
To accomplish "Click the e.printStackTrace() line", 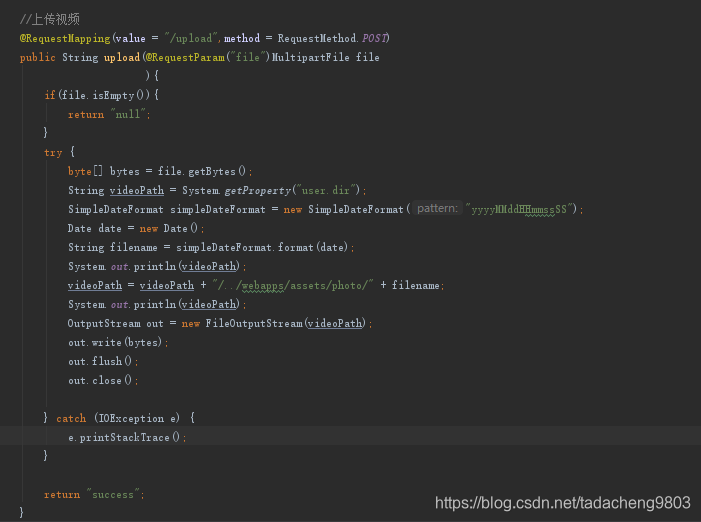I will 127,437.
